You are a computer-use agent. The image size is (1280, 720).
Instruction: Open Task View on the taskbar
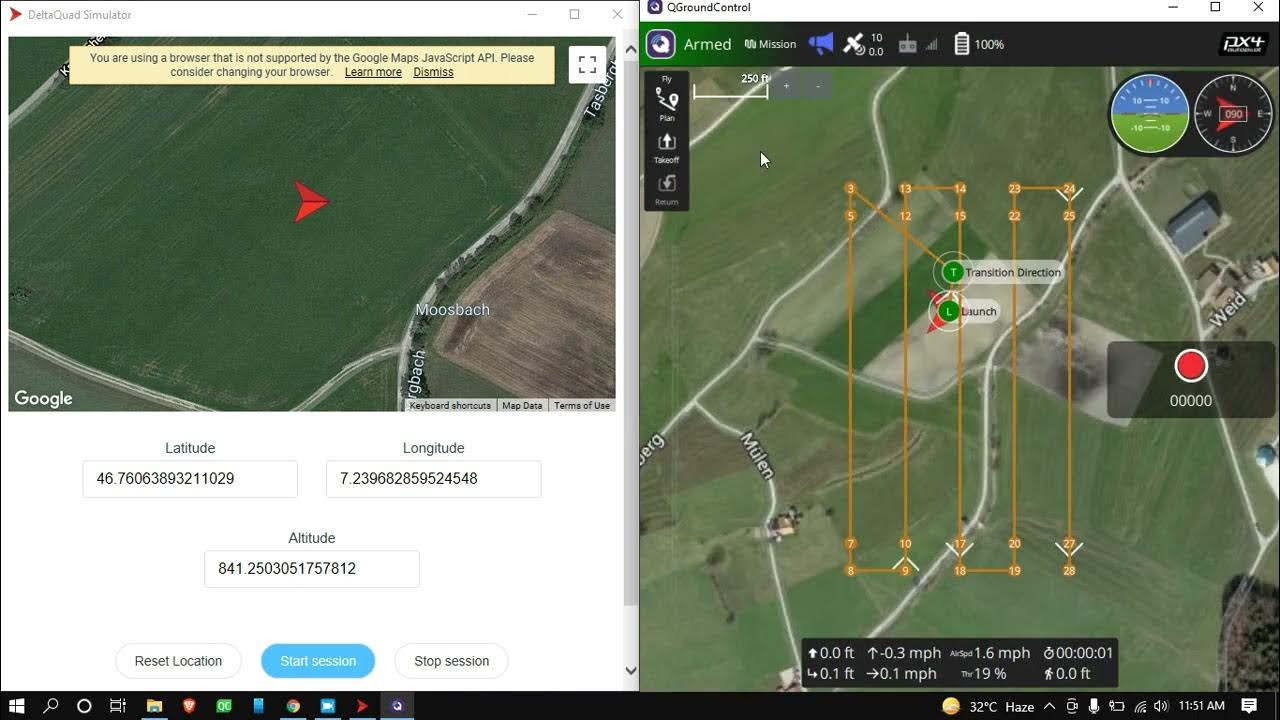117,706
